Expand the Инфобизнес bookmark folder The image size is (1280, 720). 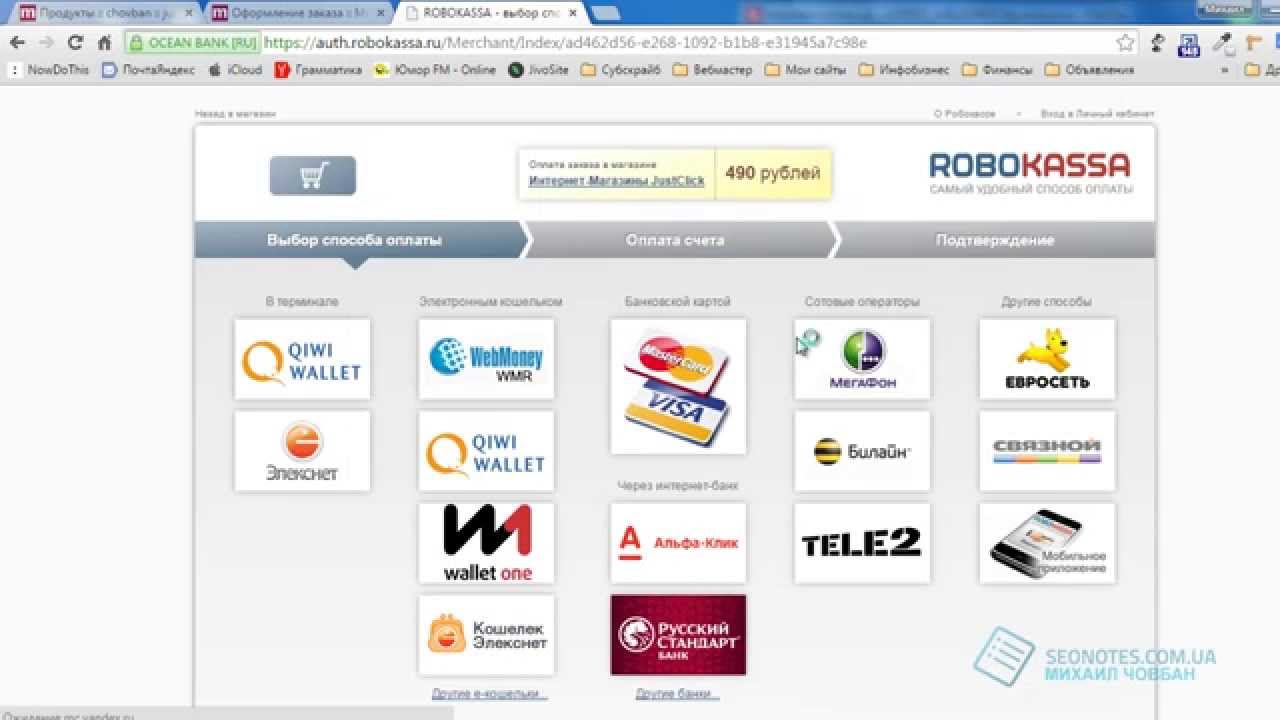point(903,70)
